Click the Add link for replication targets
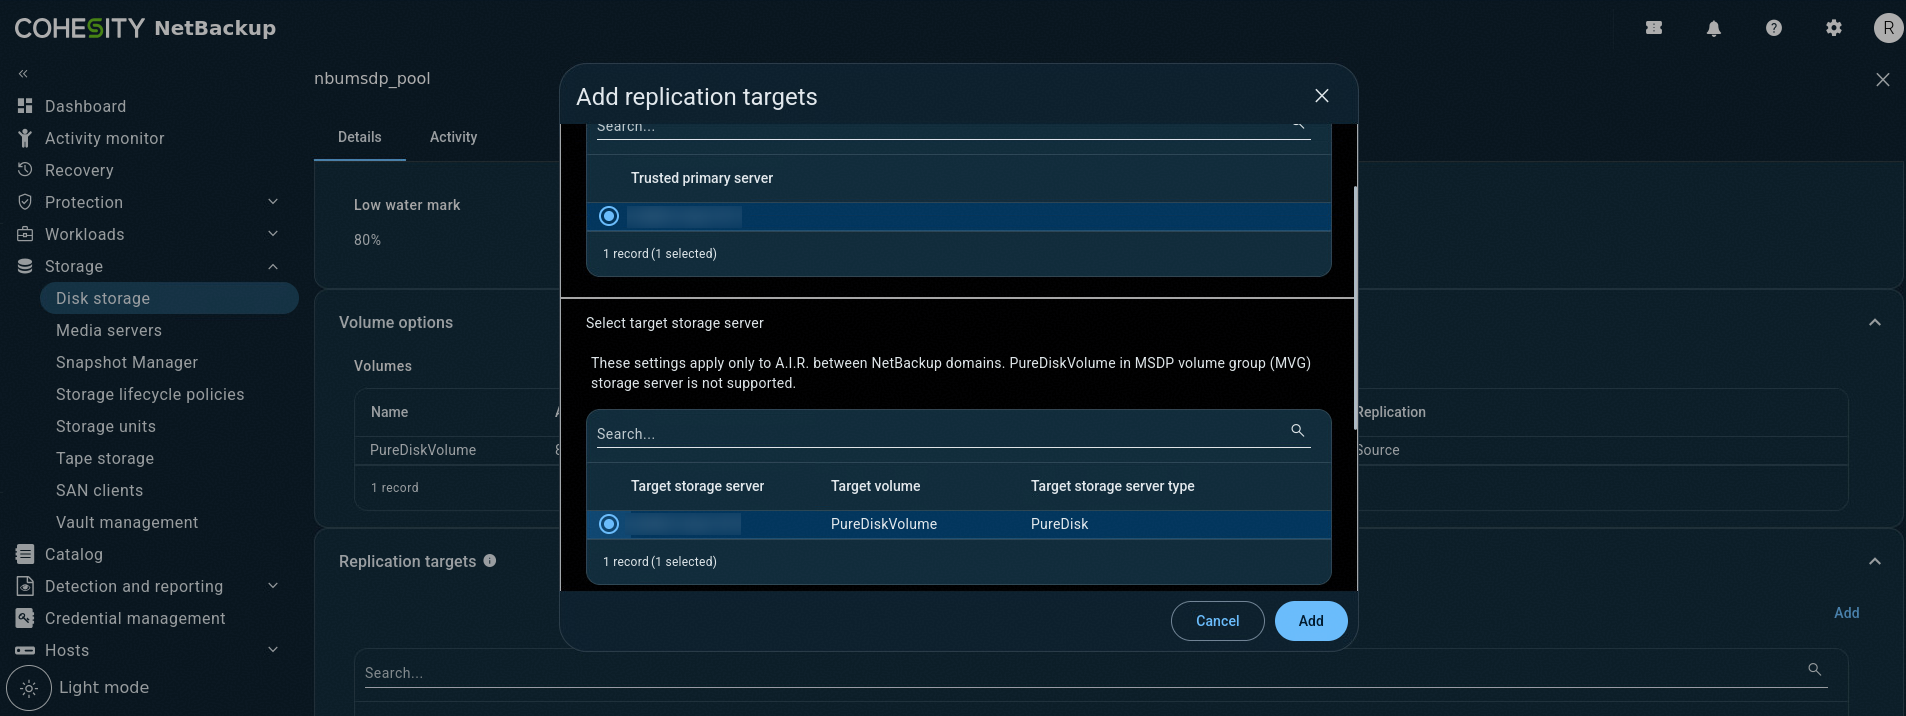The height and width of the screenshot is (716, 1906). click(x=1846, y=613)
